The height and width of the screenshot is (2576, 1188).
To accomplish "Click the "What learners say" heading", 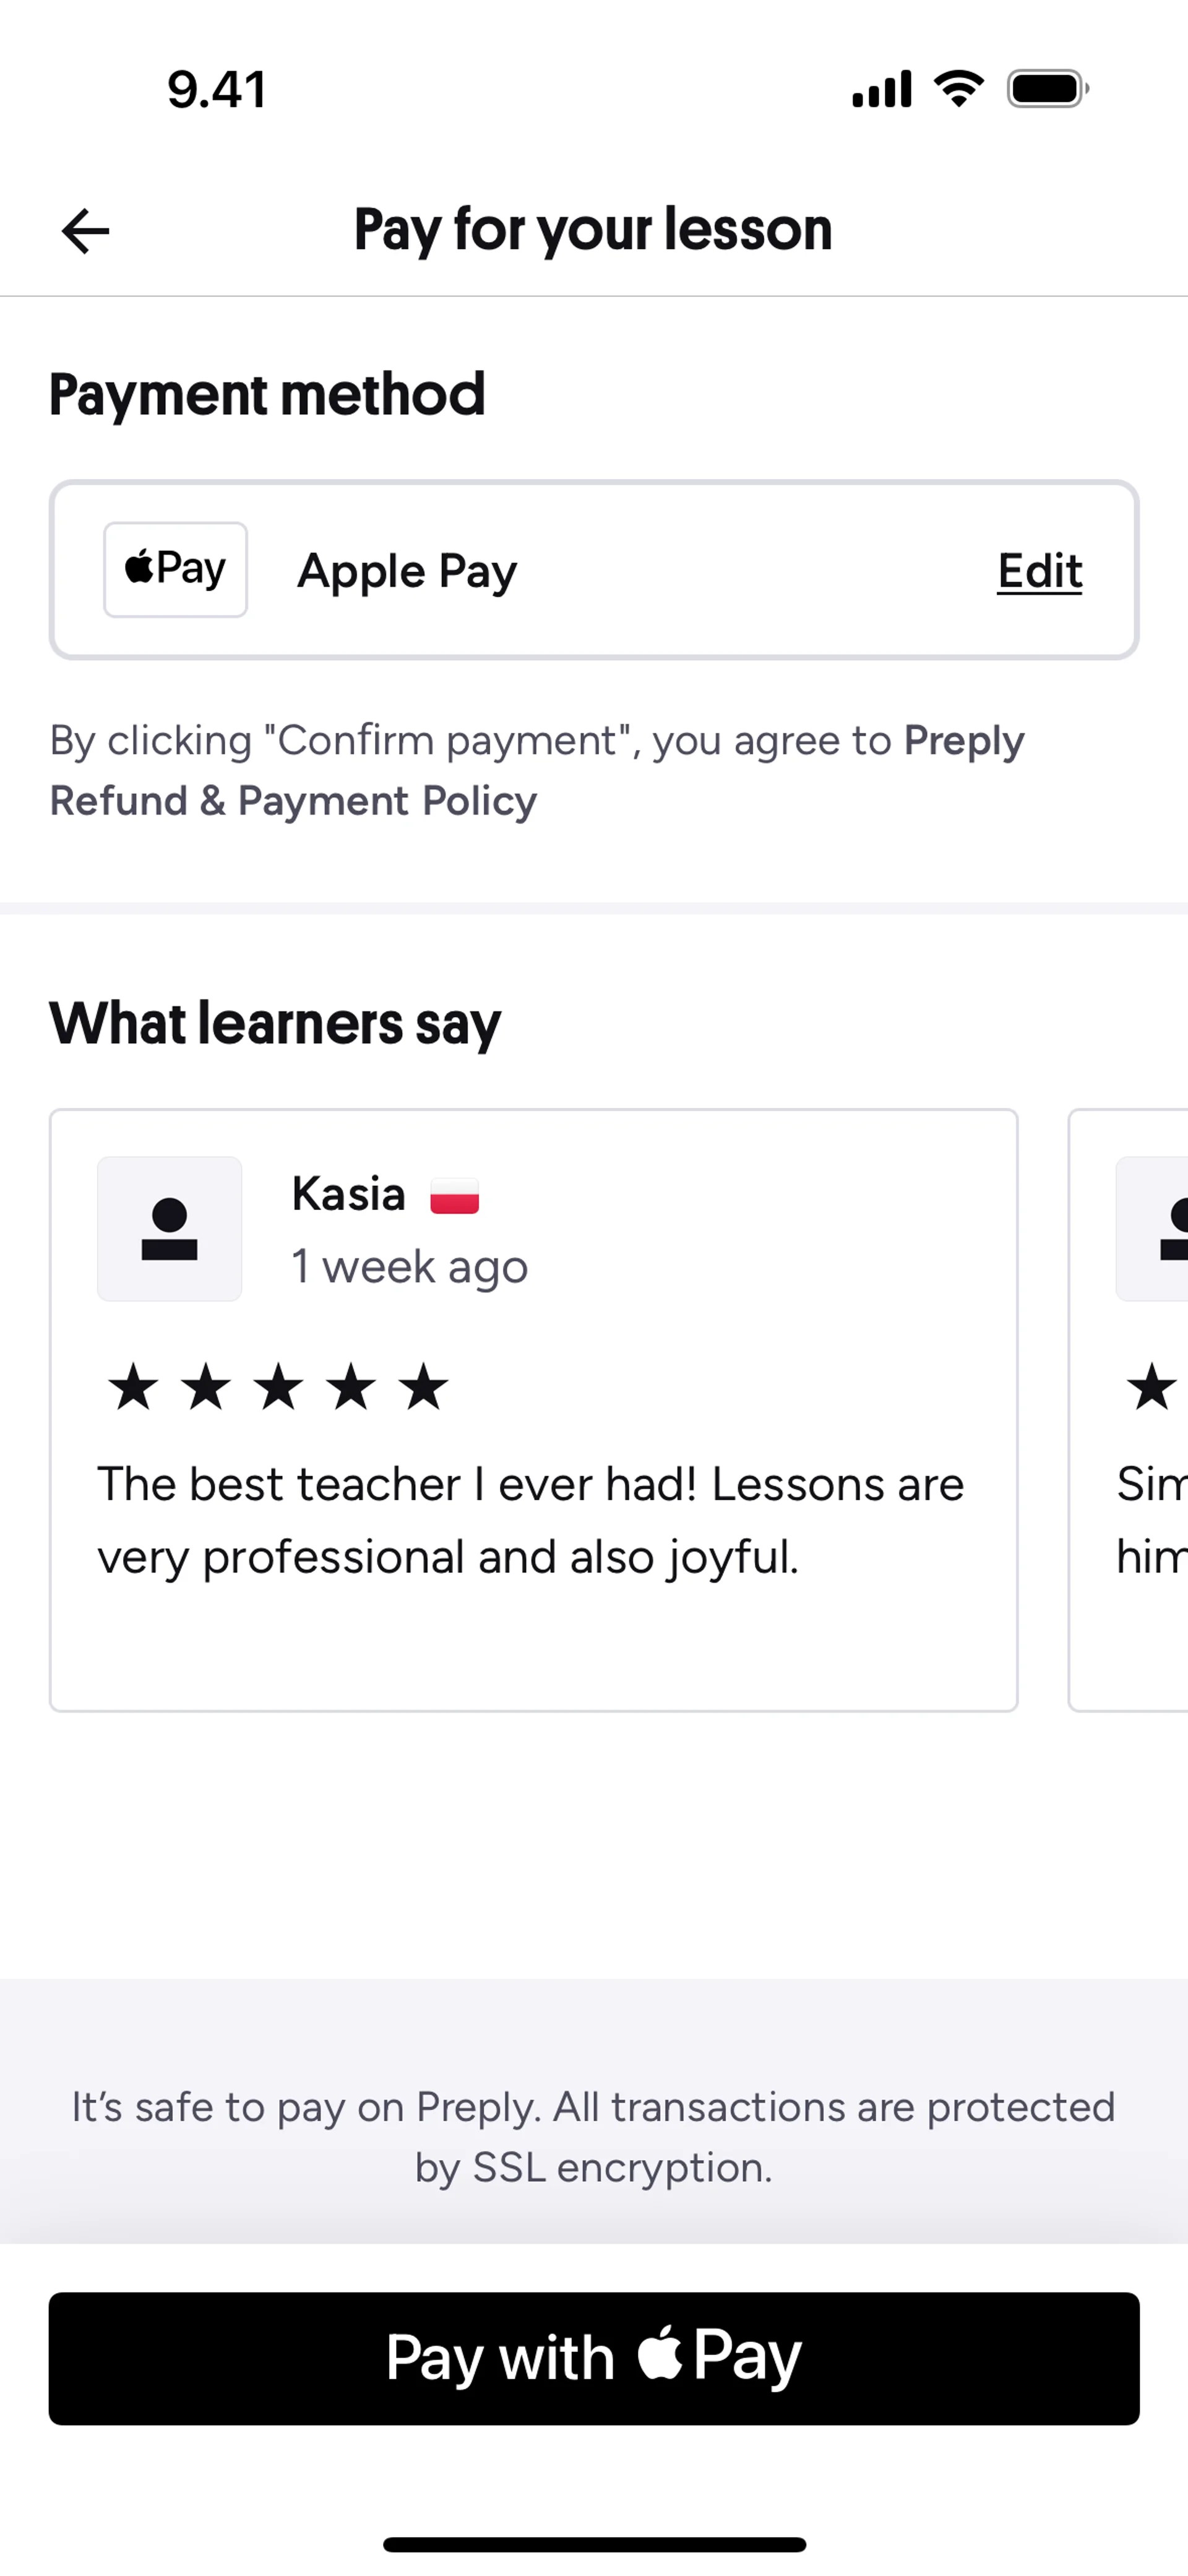I will click(x=275, y=1023).
